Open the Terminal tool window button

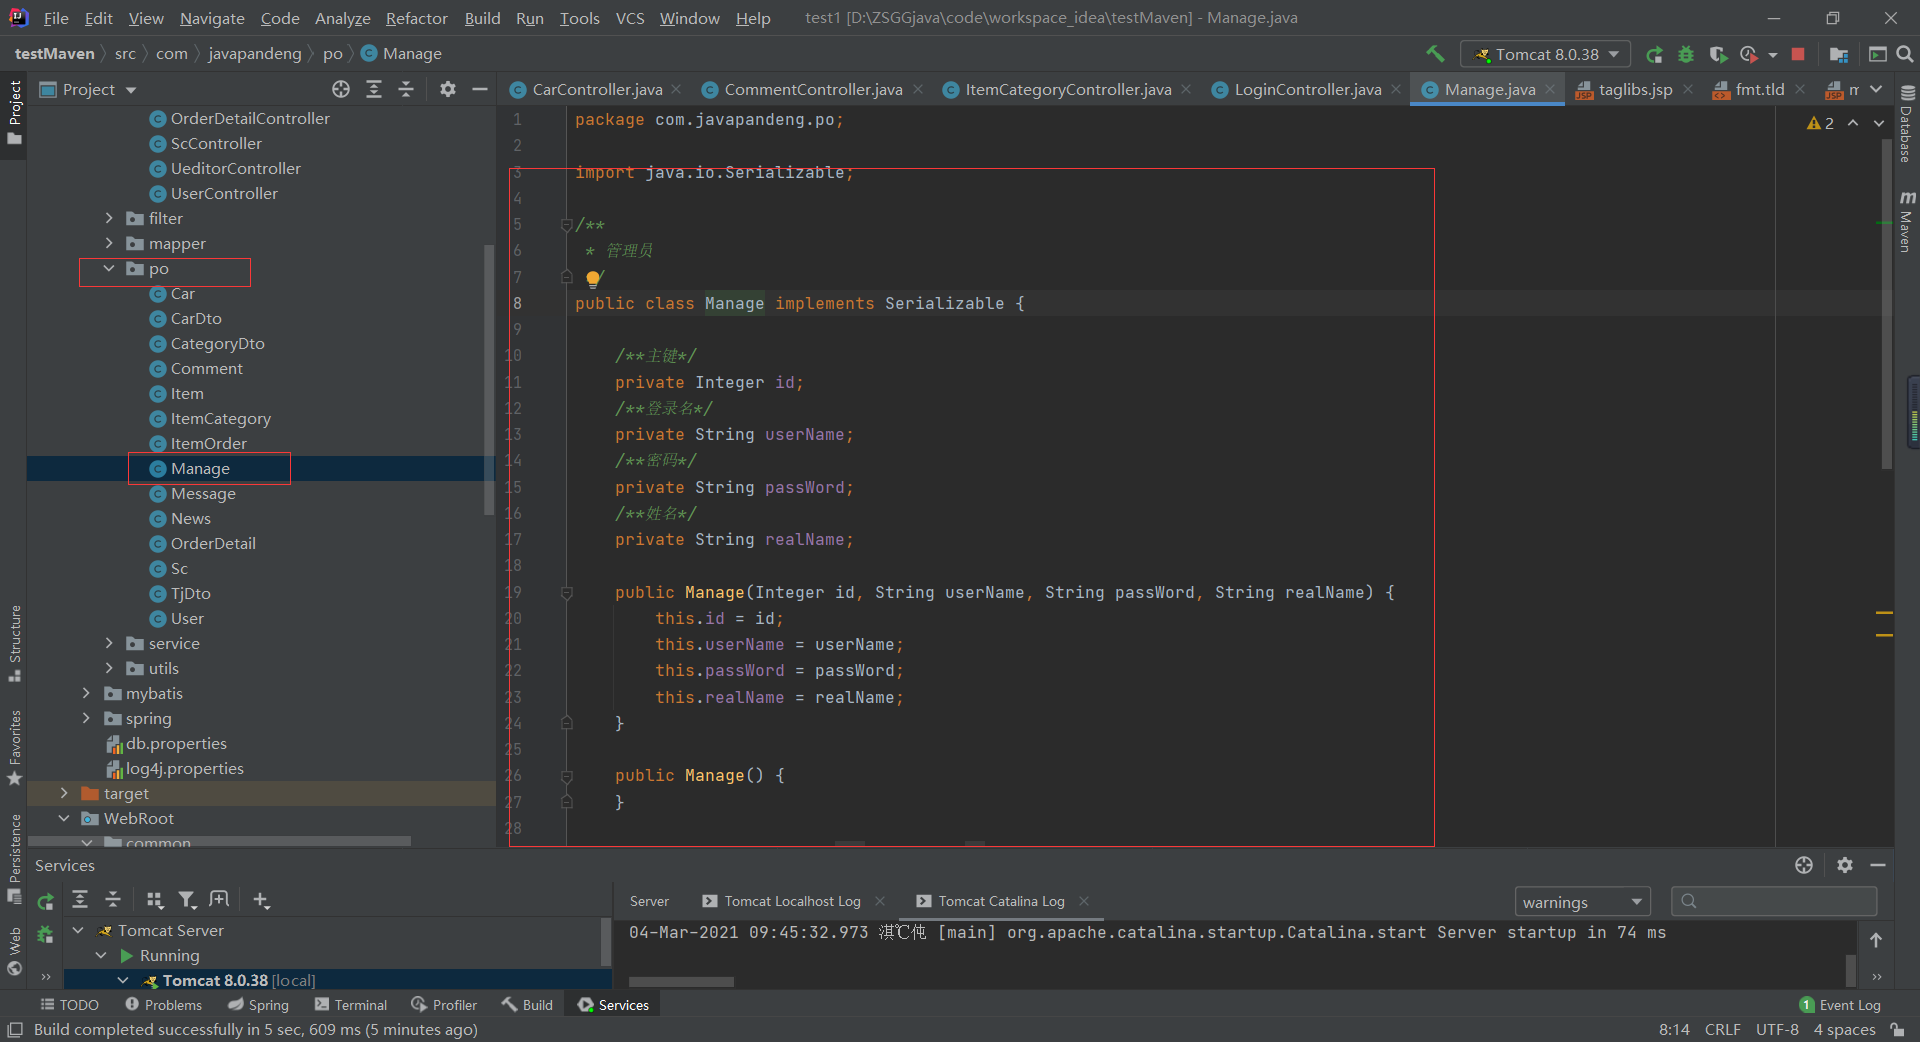[351, 1005]
